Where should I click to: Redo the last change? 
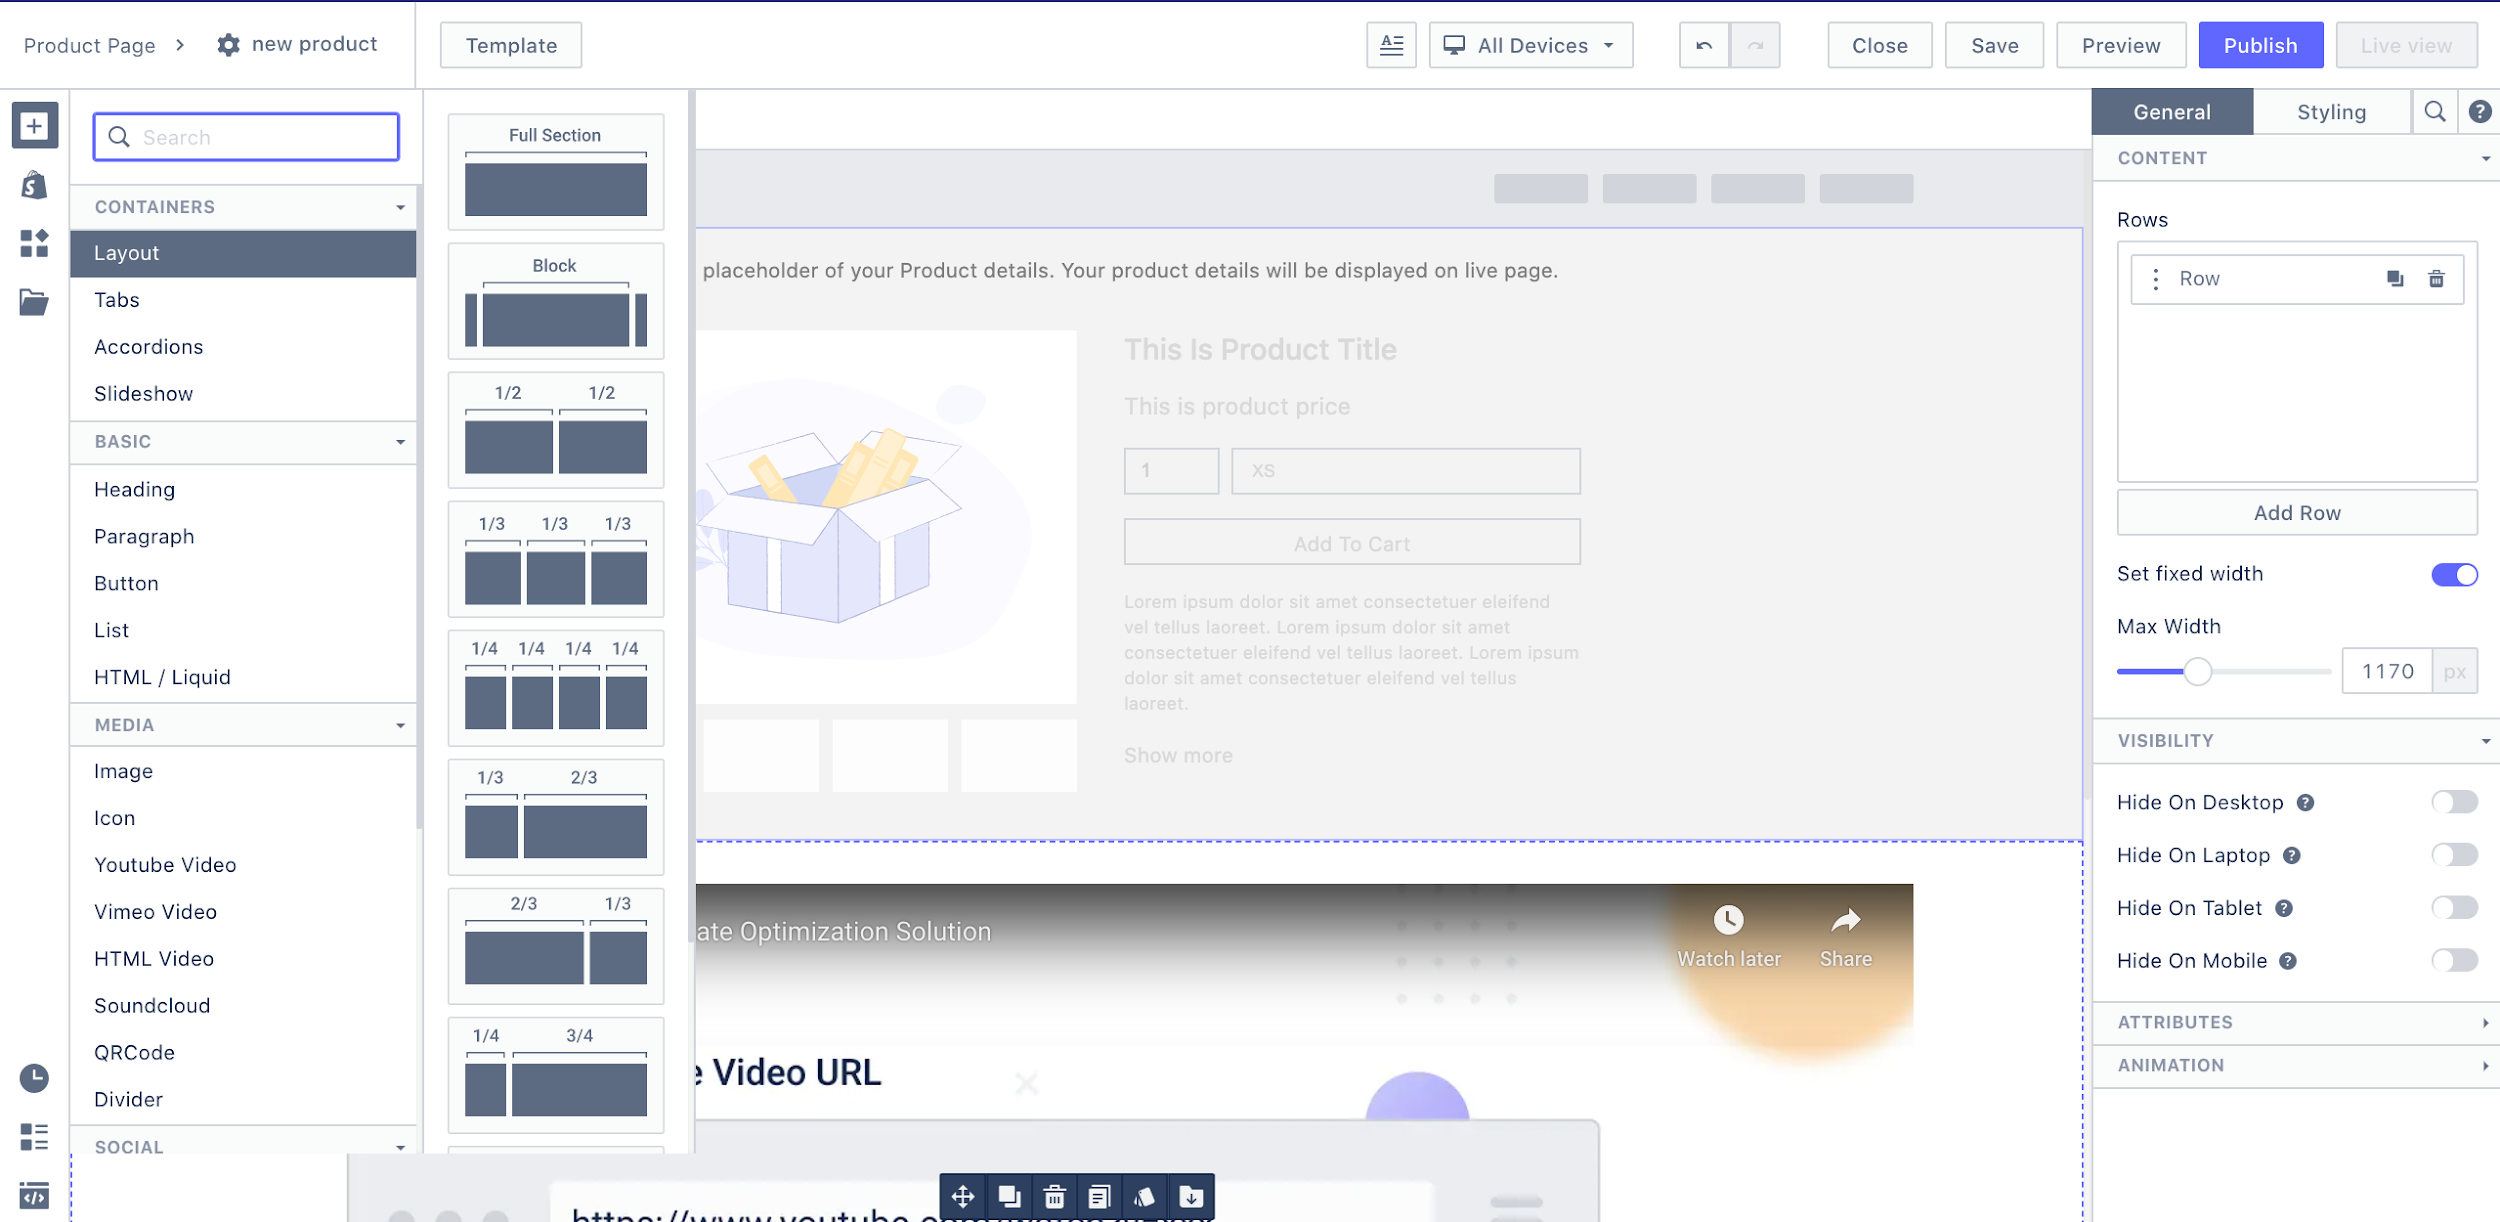tap(1755, 45)
